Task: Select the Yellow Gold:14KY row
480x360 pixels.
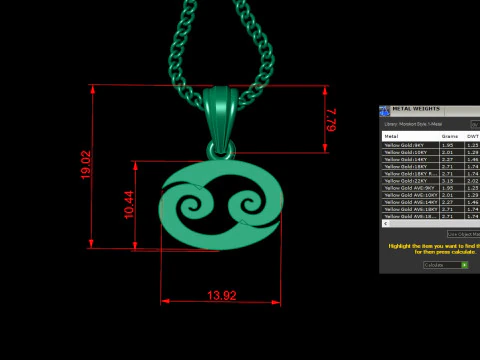Action: (431, 159)
